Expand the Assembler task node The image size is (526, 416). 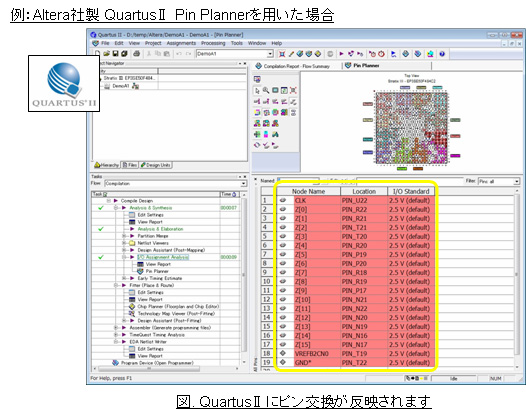(116, 327)
